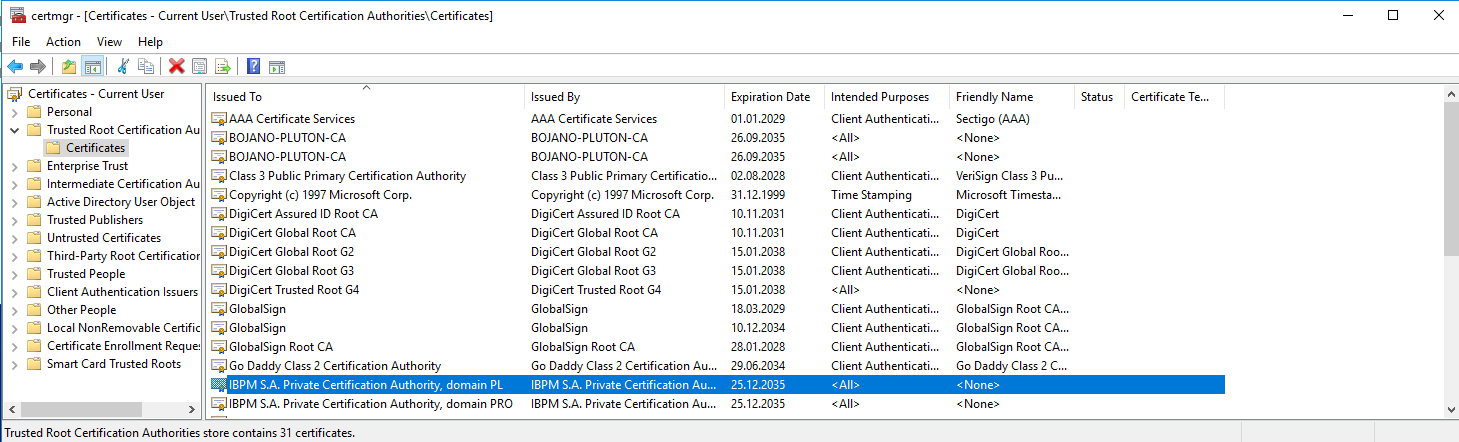
Task: Select DigiCert Global Root G3 certificate
Action: click(x=716, y=271)
